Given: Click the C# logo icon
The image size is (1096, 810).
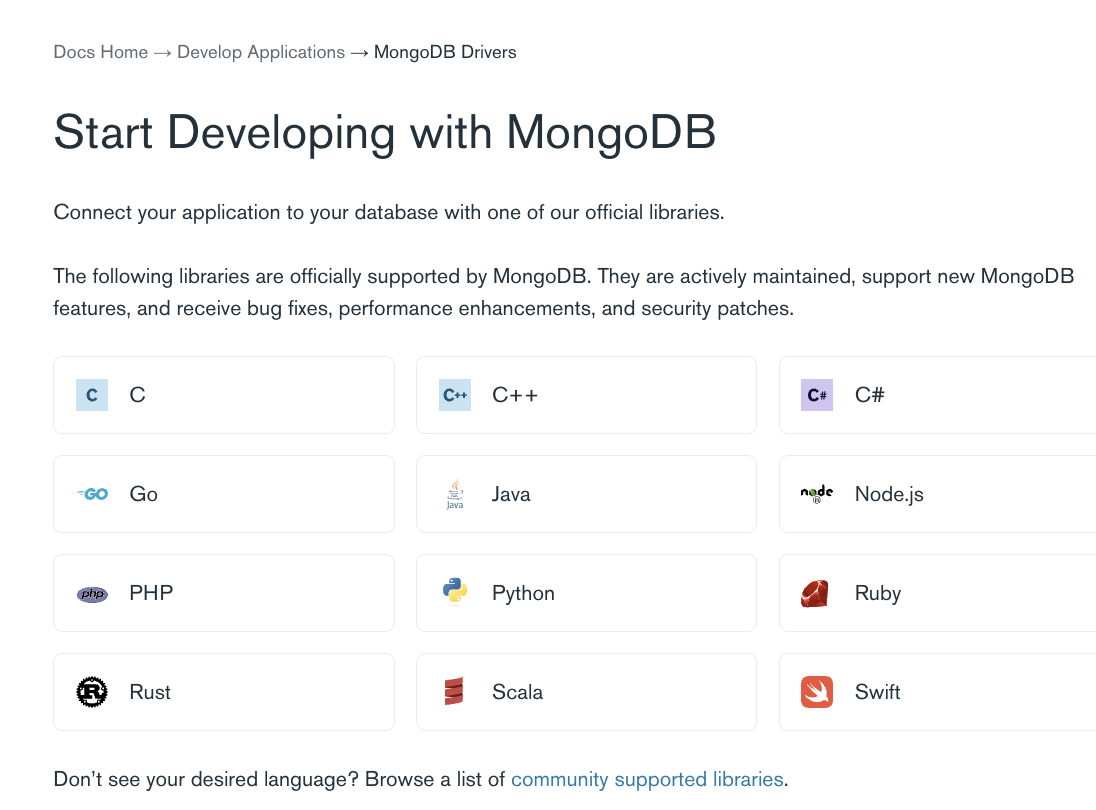Looking at the screenshot, I should click(x=816, y=395).
